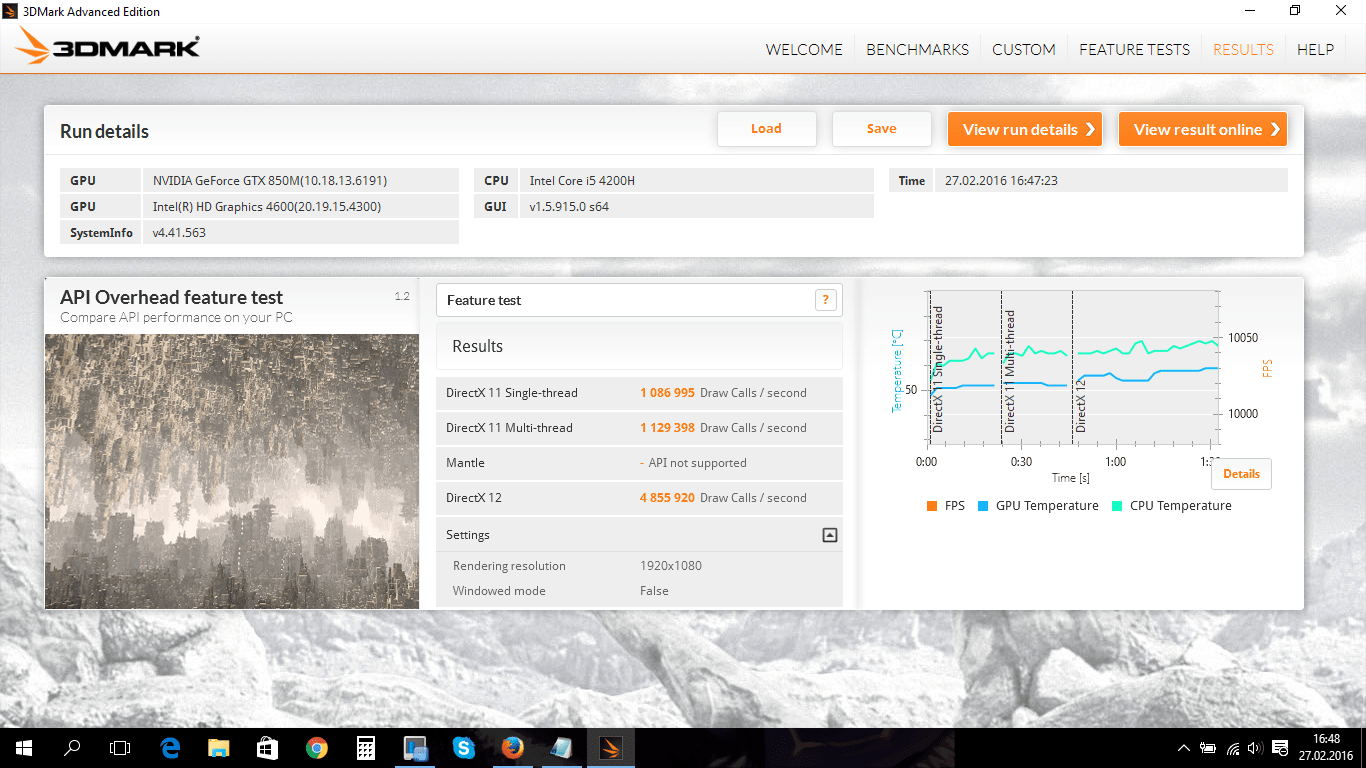Screen dimensions: 1366x768
Task: Open Windows Search from the taskbar
Action: click(x=72, y=748)
